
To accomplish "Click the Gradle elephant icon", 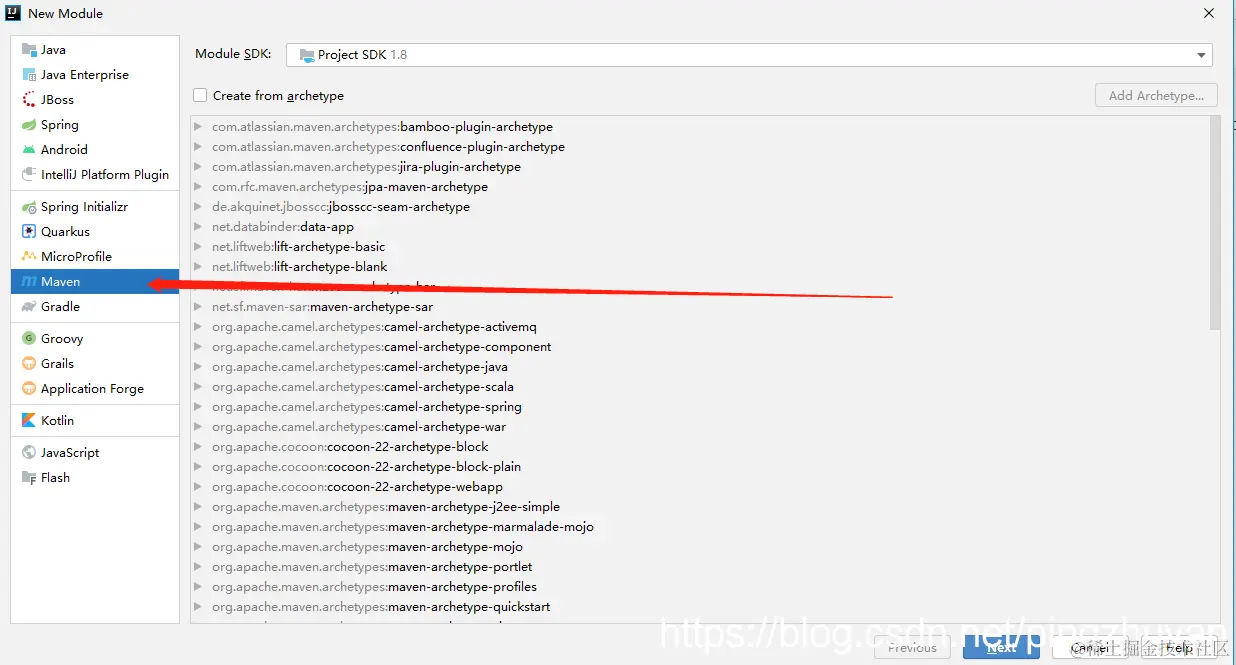I will click(x=29, y=307).
